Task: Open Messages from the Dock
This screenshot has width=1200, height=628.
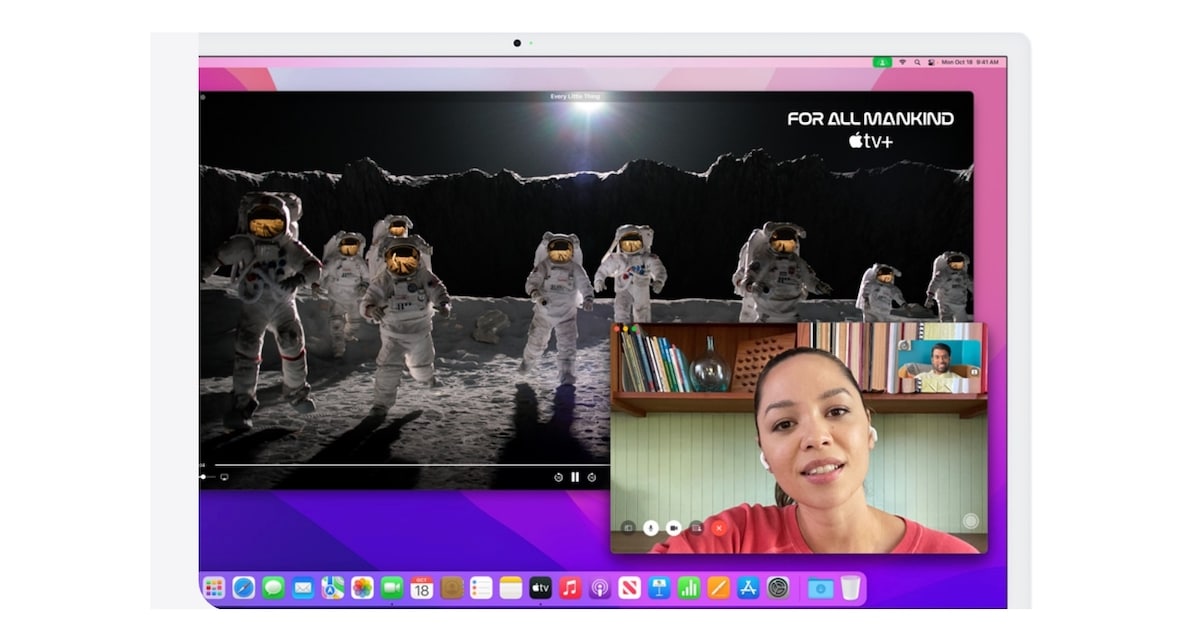Action: click(x=273, y=588)
